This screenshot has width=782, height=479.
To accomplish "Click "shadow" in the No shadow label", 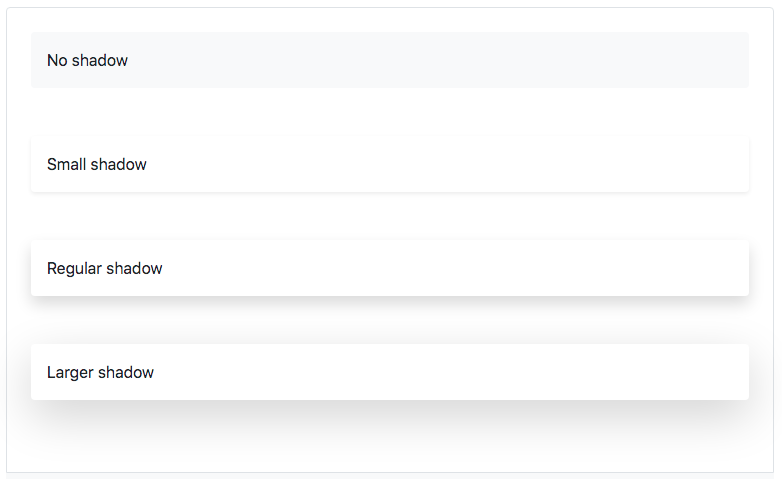I will 100,60.
